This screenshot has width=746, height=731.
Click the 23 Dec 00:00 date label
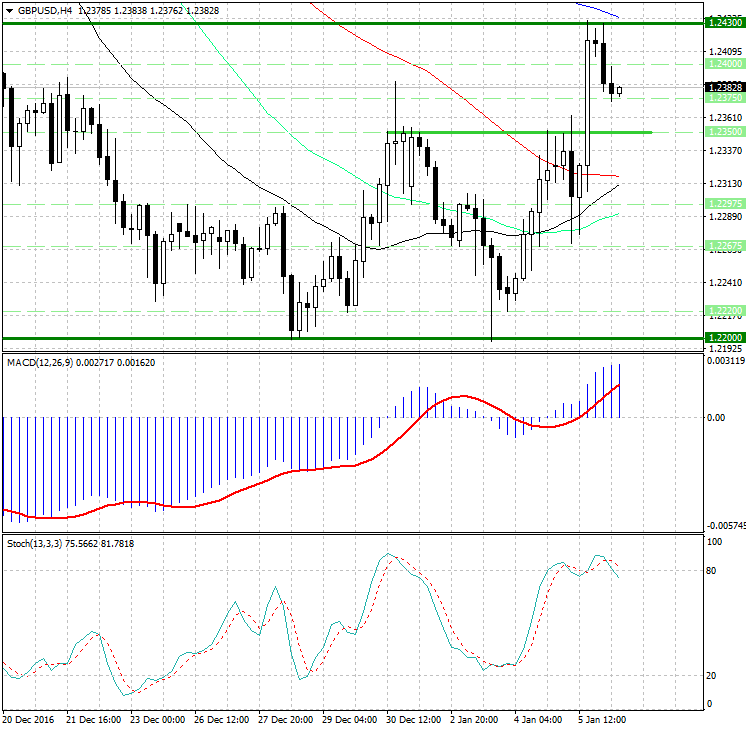[x=158, y=719]
